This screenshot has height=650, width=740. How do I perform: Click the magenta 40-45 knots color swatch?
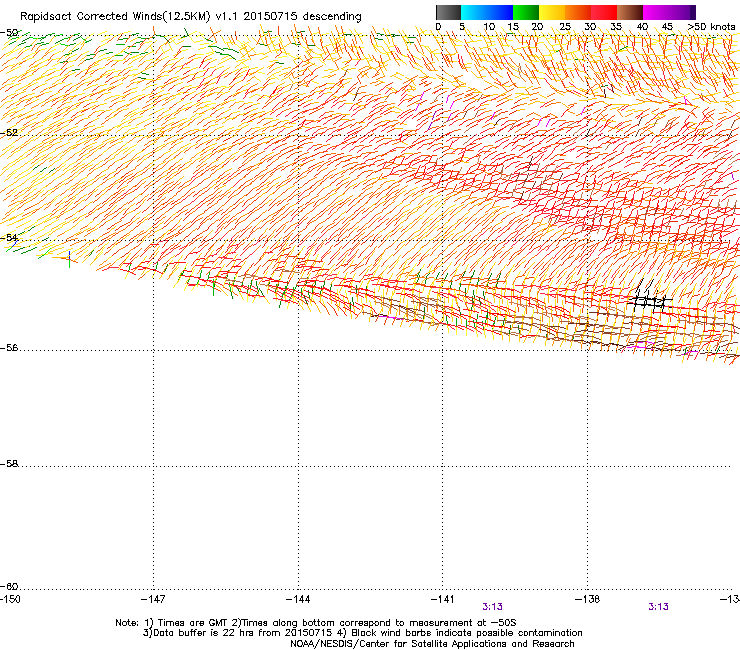pos(656,12)
